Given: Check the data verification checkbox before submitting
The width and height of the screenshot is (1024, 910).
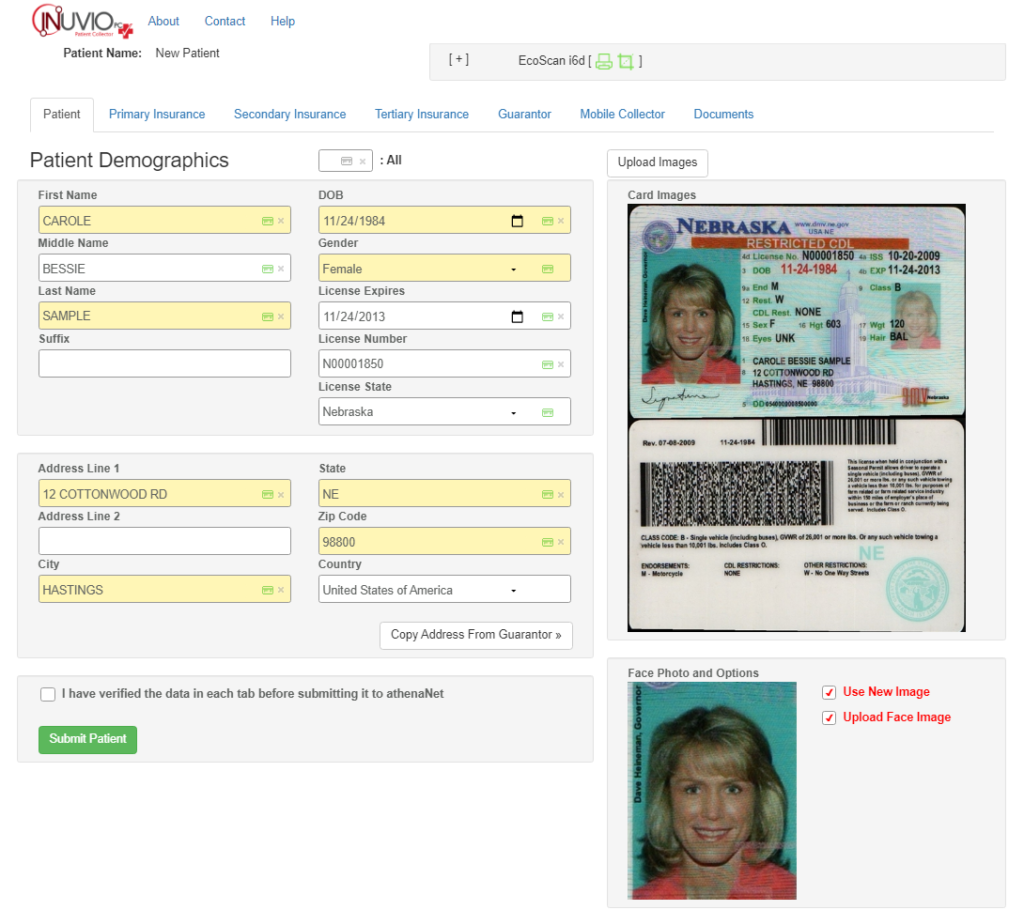Looking at the screenshot, I should [x=47, y=694].
